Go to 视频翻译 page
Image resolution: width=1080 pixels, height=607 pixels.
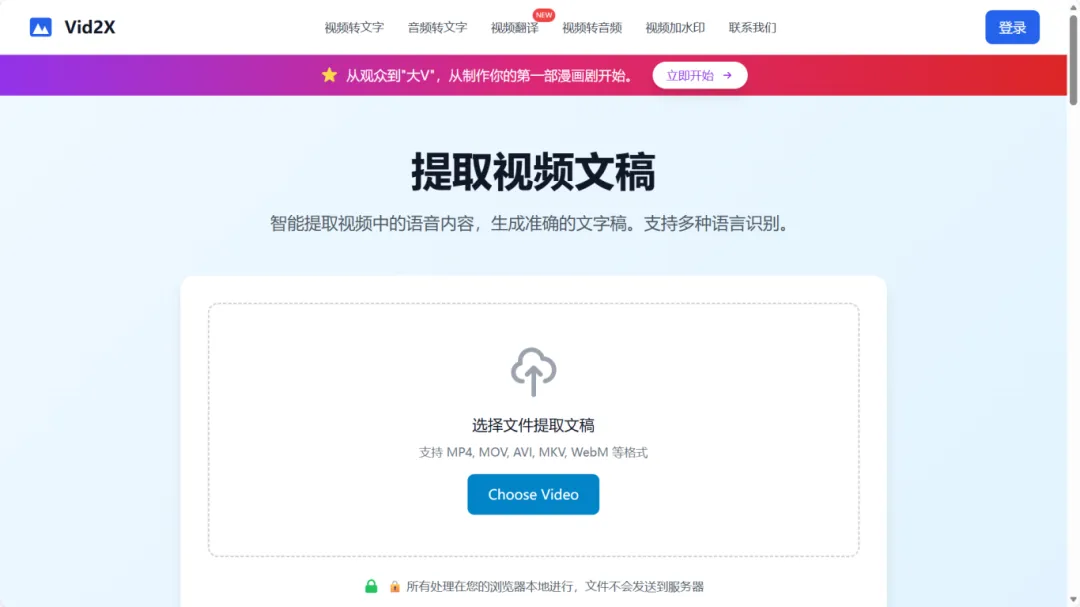point(515,28)
